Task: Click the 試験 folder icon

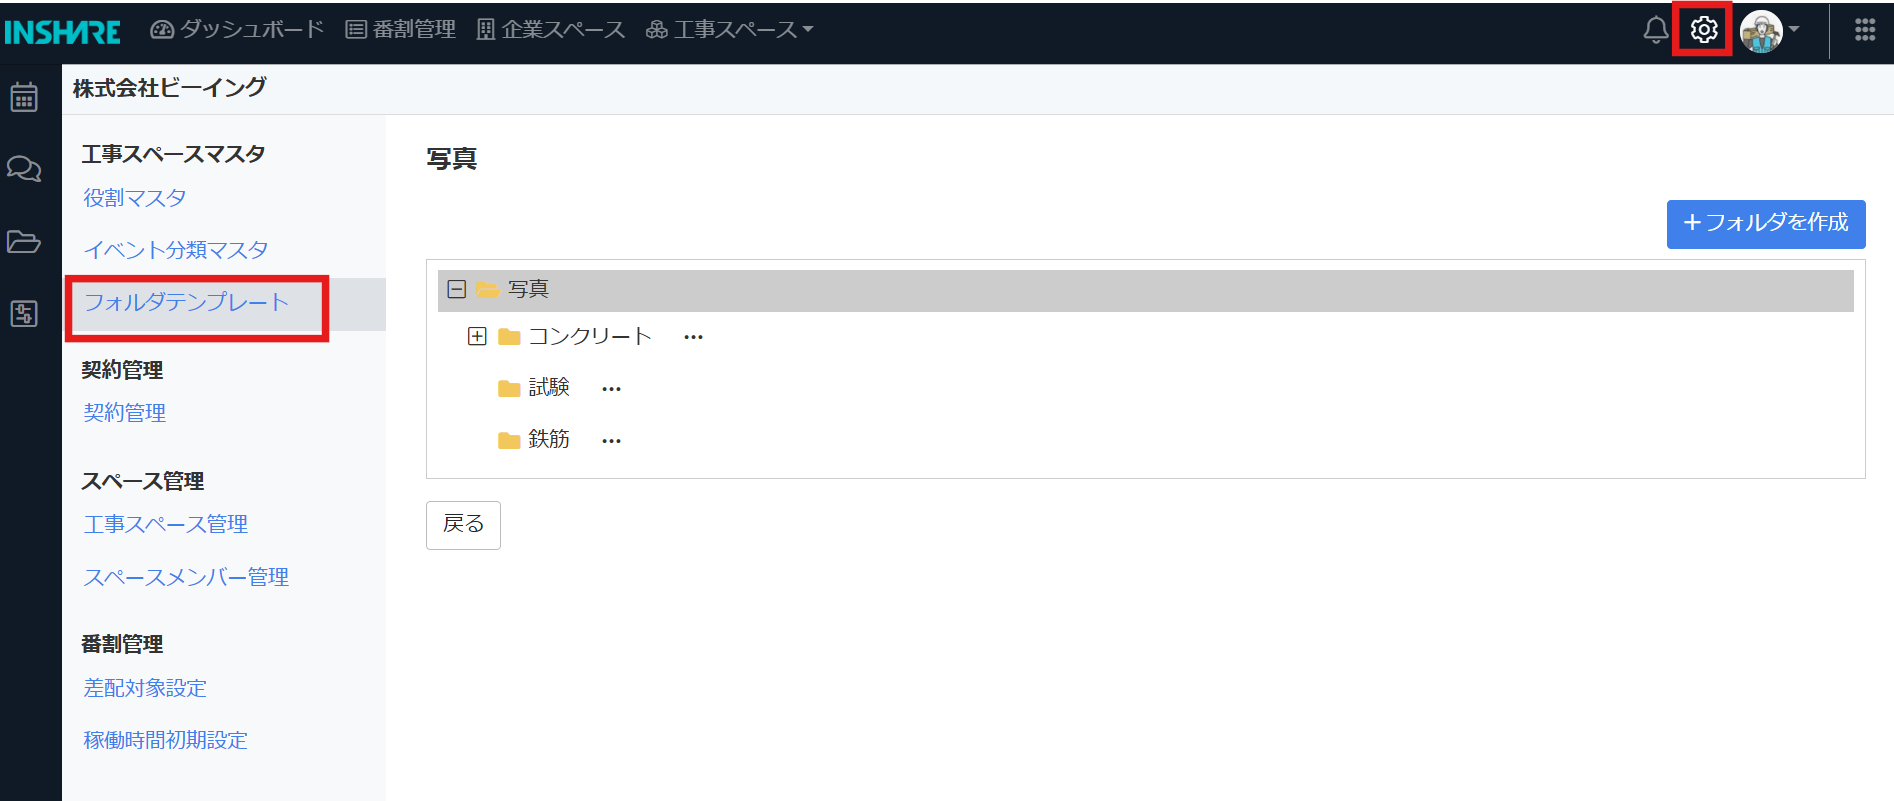Action: [509, 388]
